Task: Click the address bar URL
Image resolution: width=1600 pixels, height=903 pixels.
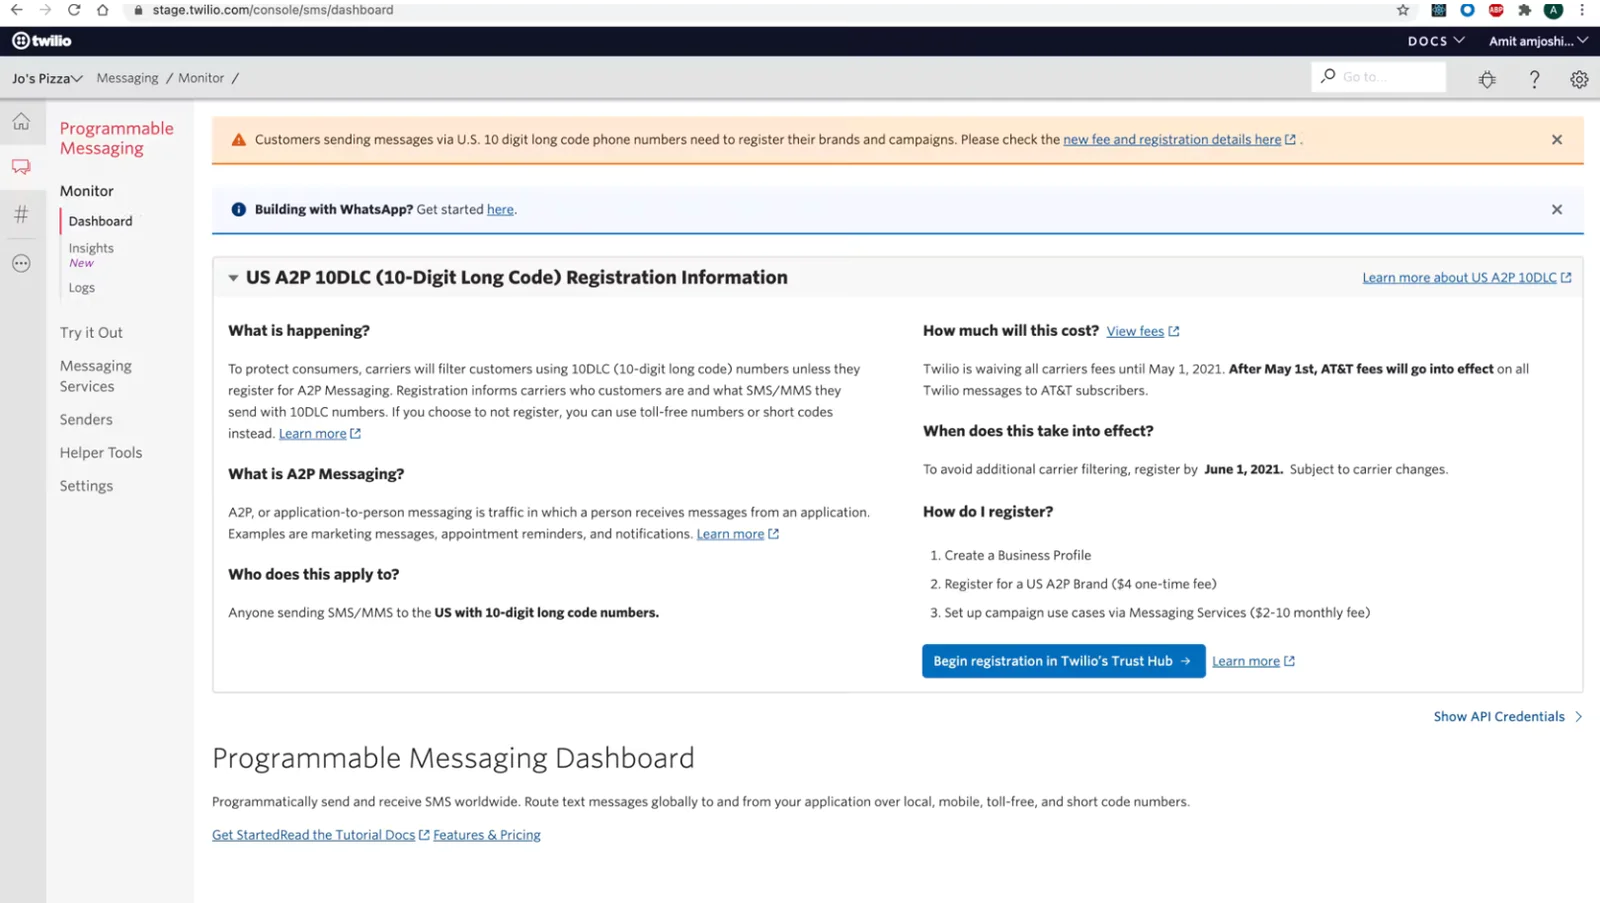Action: pyautogui.click(x=273, y=10)
